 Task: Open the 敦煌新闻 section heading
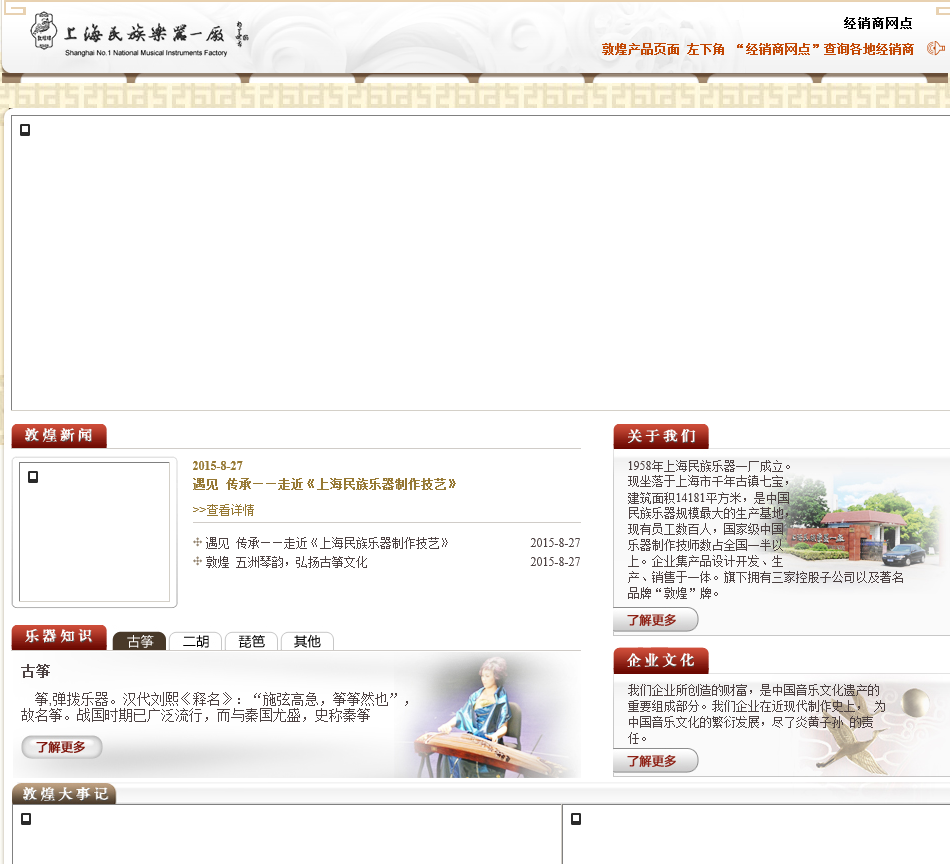[x=59, y=436]
